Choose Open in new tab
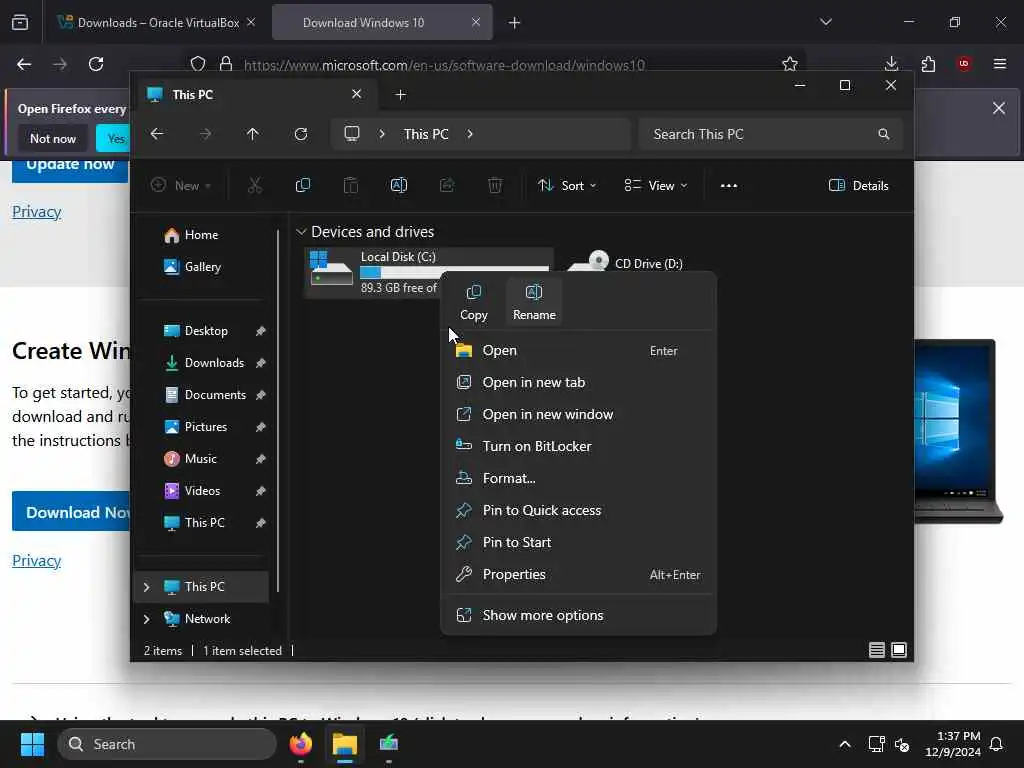1024x768 pixels. pos(579,383)
